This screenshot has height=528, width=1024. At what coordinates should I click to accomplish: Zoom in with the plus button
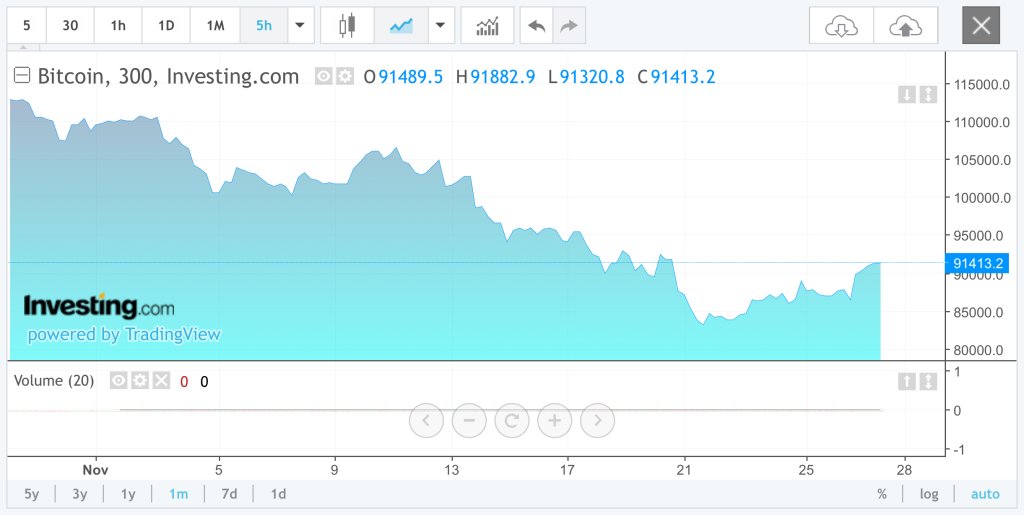click(554, 420)
